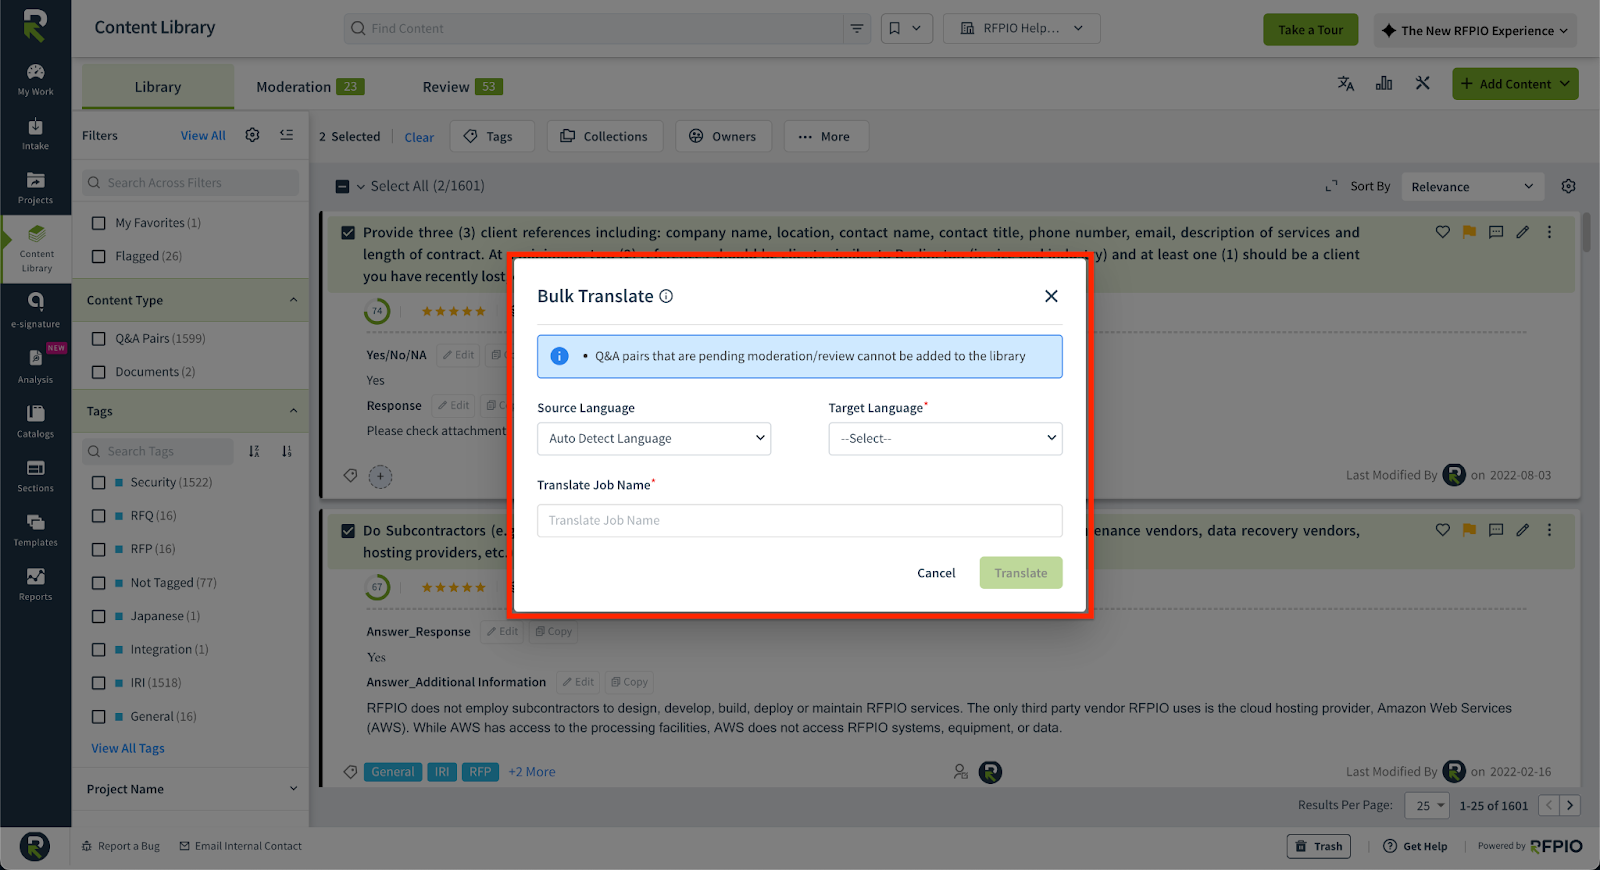
Task: Collapse the filters panel icon
Action: [x=287, y=135]
